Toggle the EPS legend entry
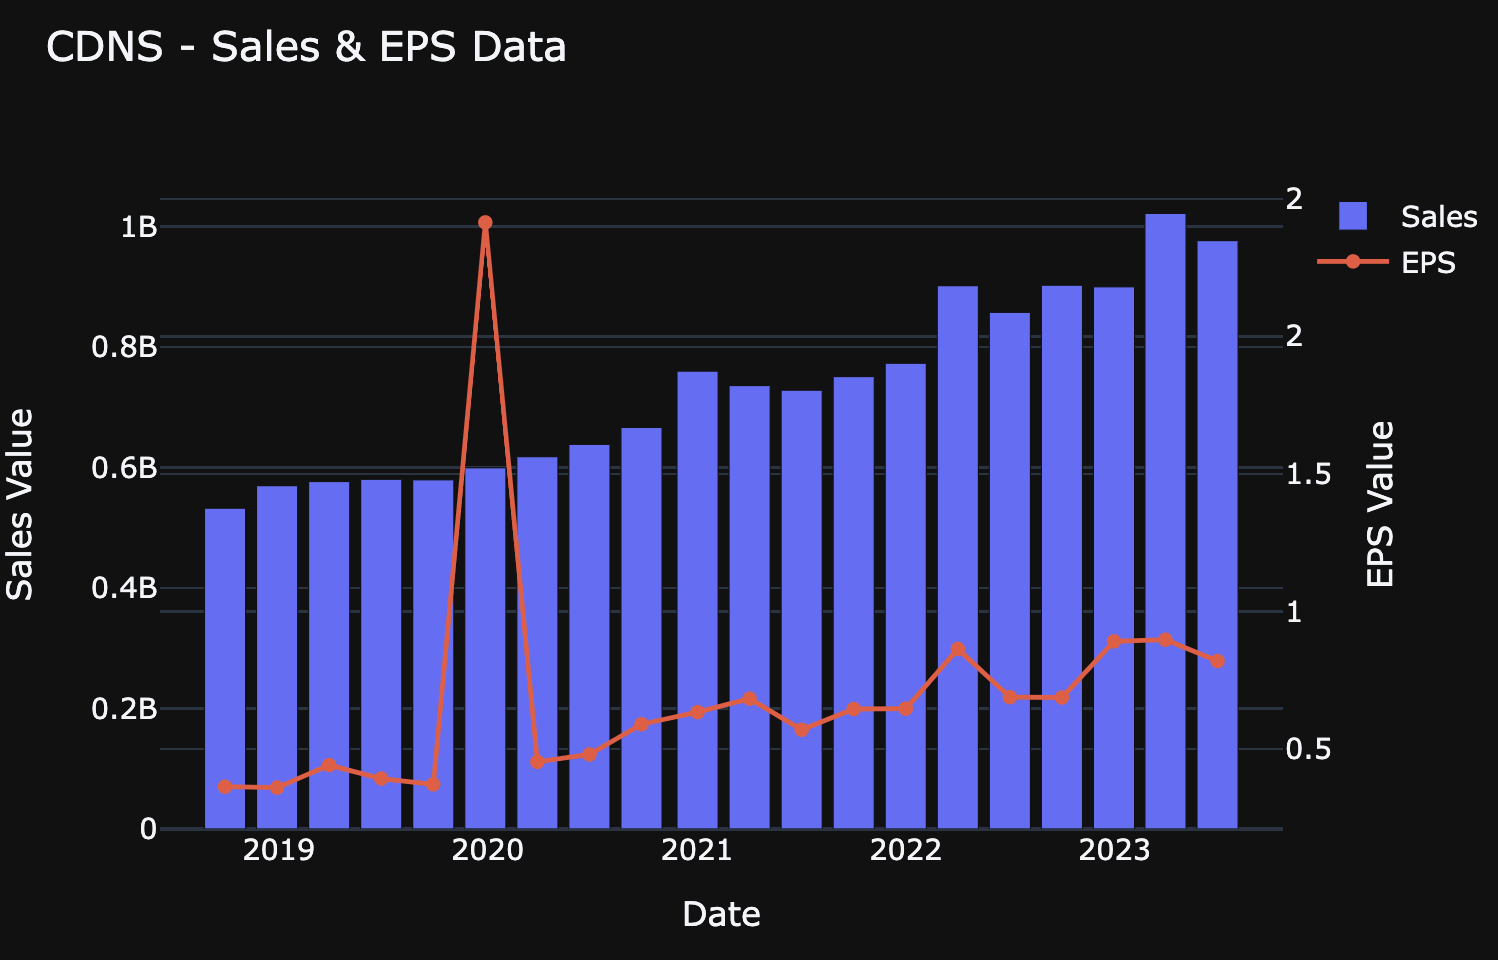Screen dimensions: 1498x960 point(1387,262)
